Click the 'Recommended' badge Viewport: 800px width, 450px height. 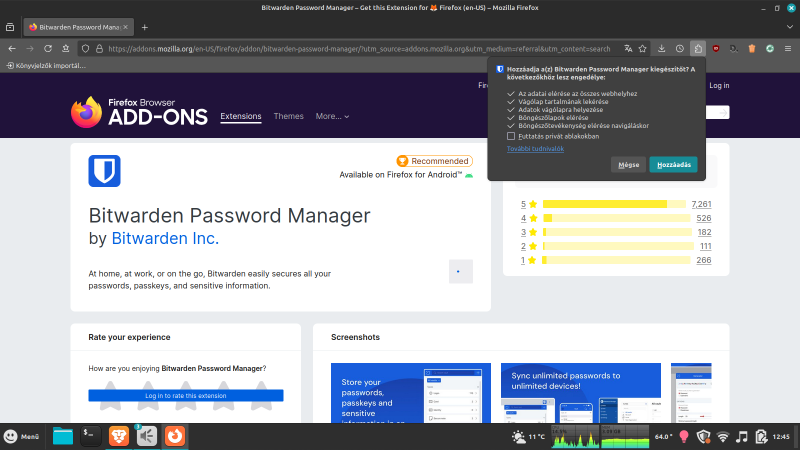[435, 161]
